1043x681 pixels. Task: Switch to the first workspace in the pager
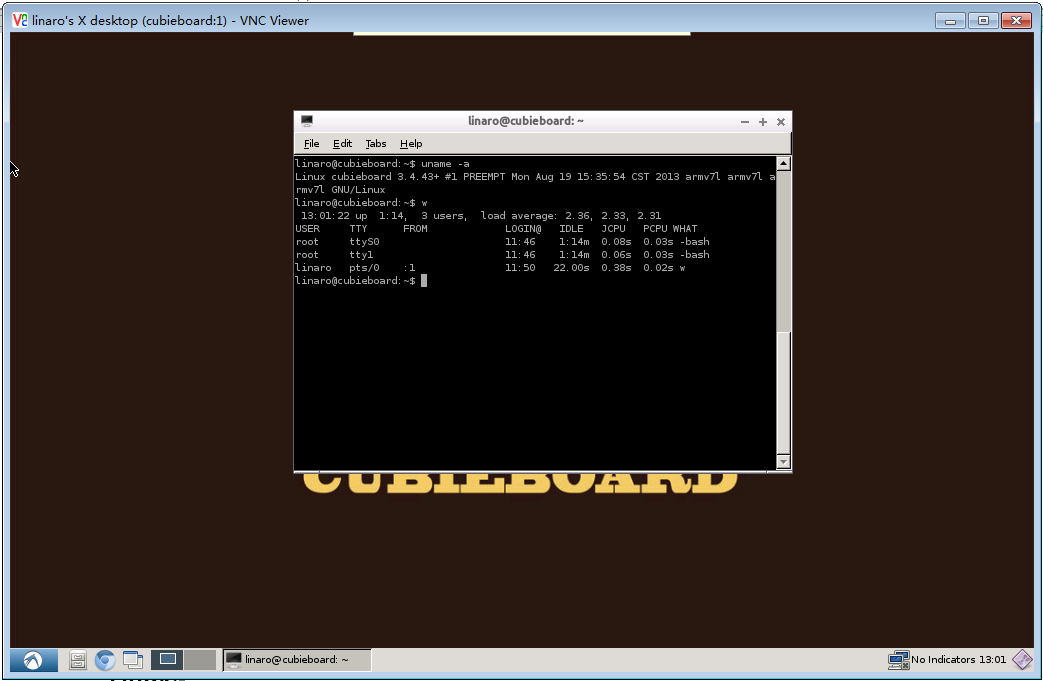pos(168,659)
